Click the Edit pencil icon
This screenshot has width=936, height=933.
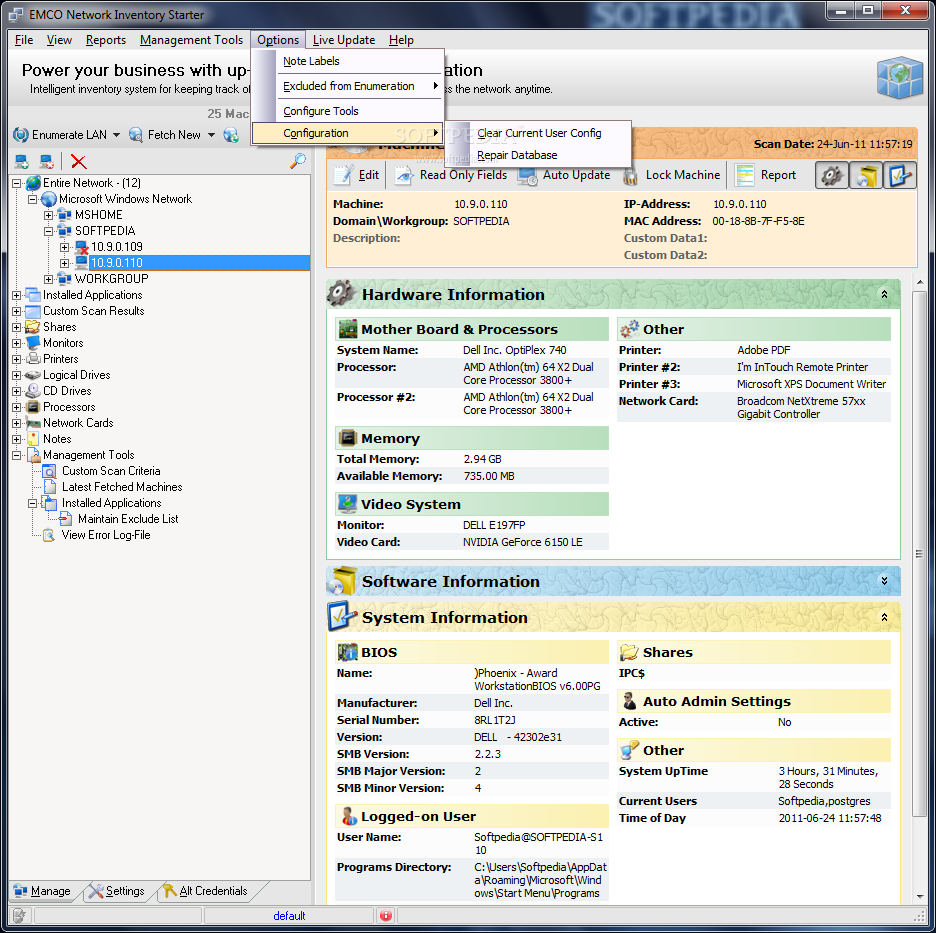[x=343, y=175]
